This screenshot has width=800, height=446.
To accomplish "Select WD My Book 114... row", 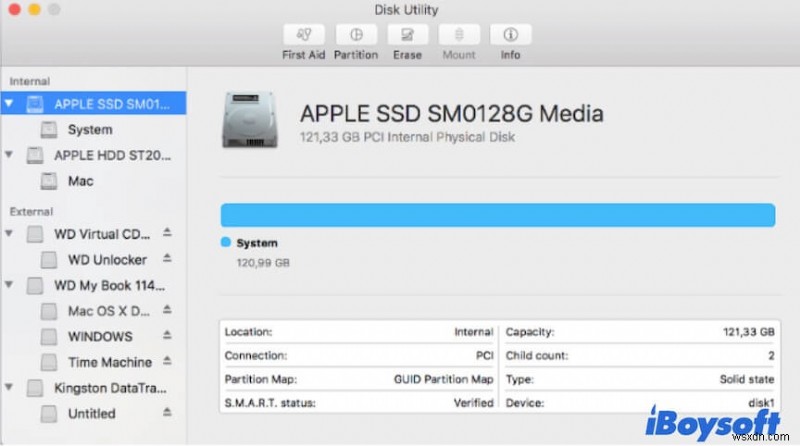I will (x=93, y=285).
